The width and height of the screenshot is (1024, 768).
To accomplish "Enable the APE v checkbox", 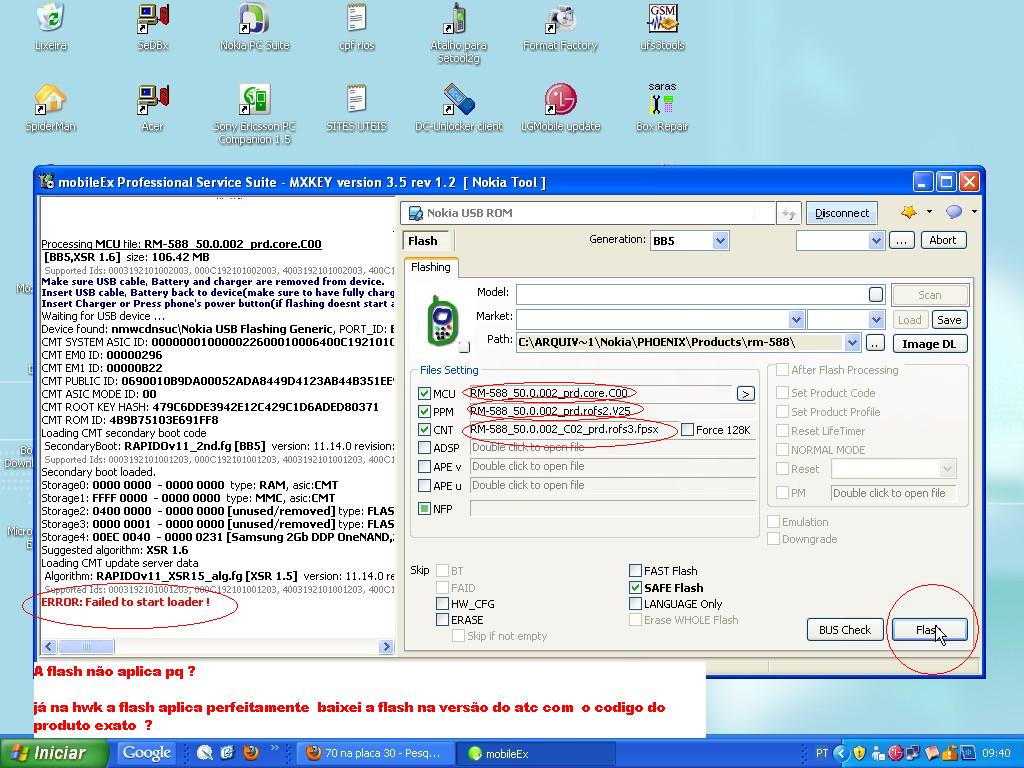I will (x=424, y=467).
